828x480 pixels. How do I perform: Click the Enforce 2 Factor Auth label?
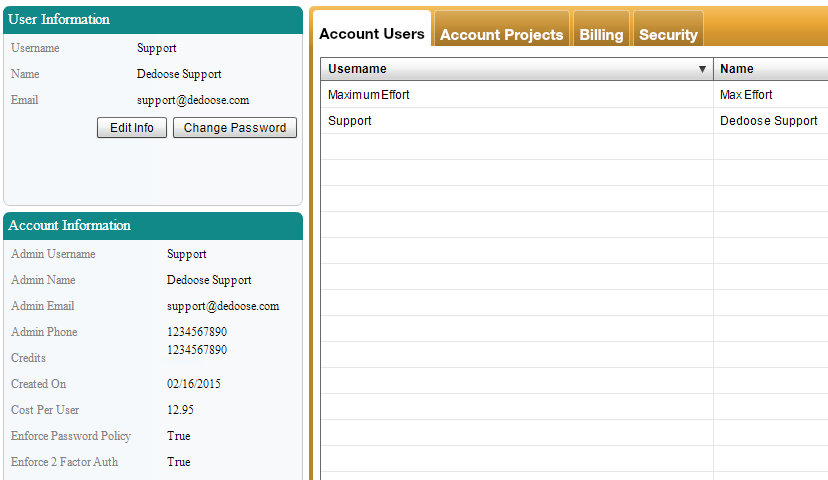point(64,462)
